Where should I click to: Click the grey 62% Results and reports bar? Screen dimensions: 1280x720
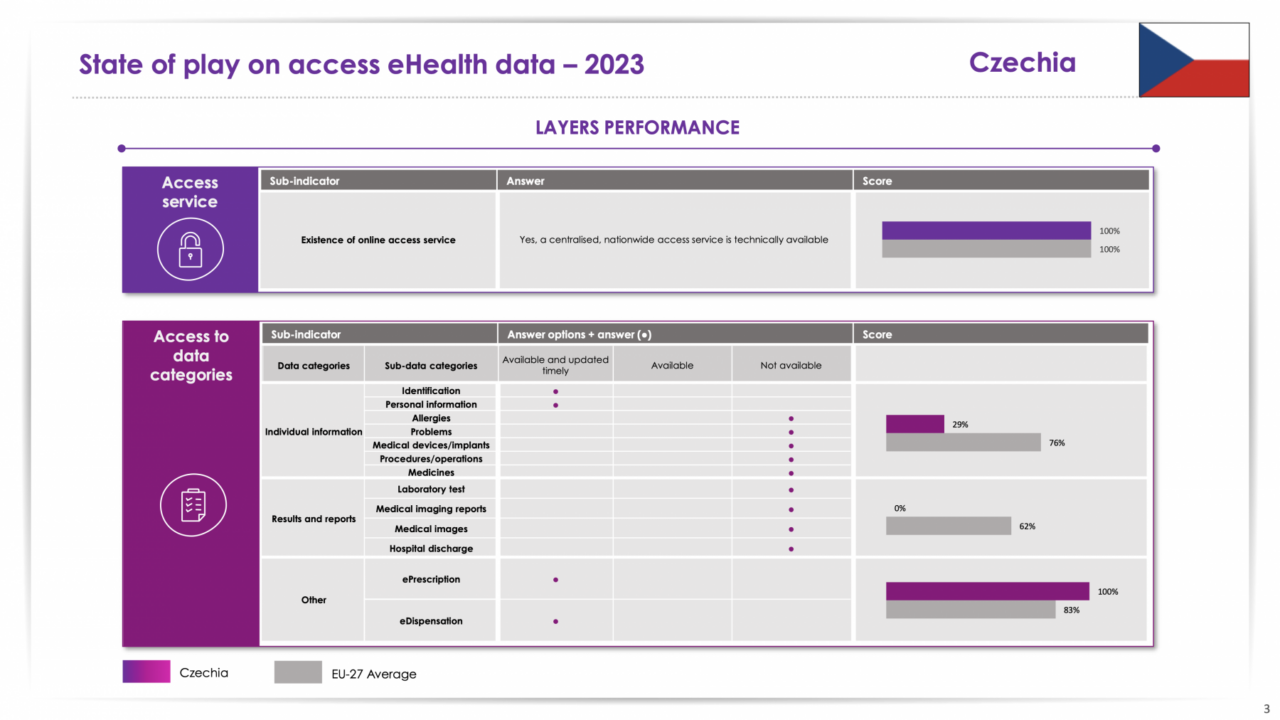click(948, 525)
